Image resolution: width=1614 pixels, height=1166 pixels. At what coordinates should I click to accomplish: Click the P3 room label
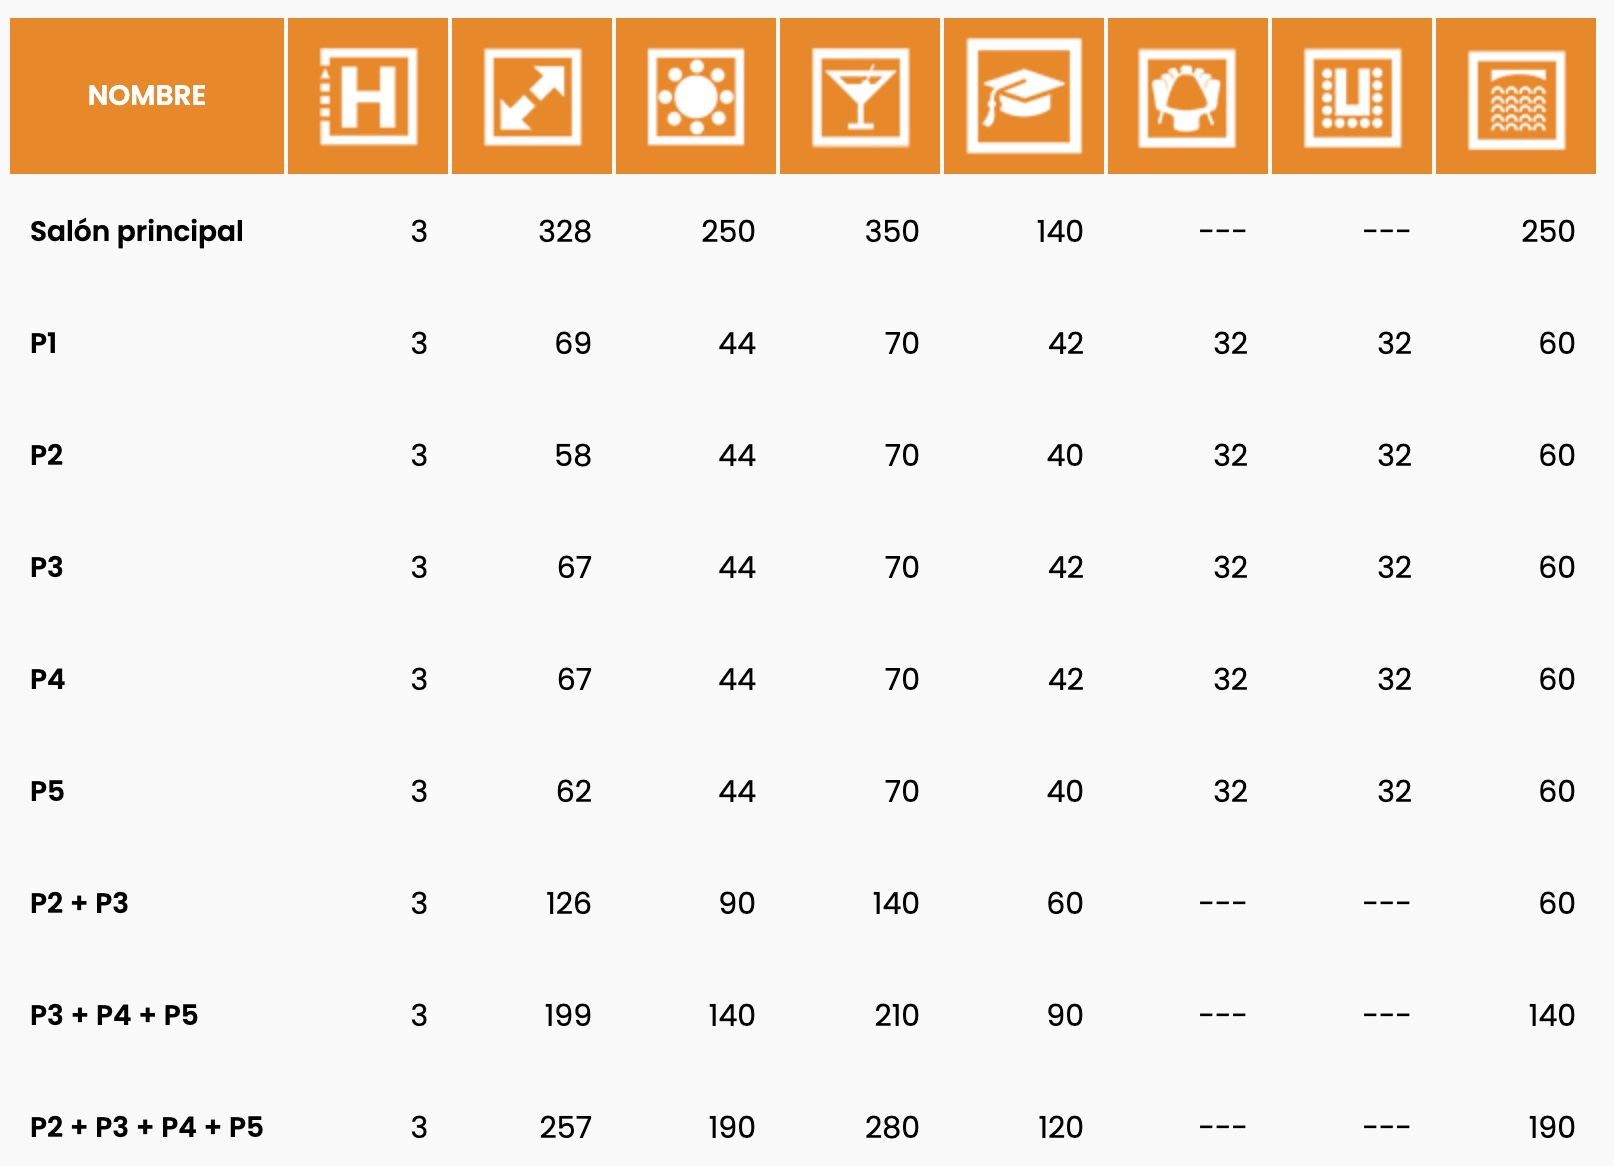(47, 568)
